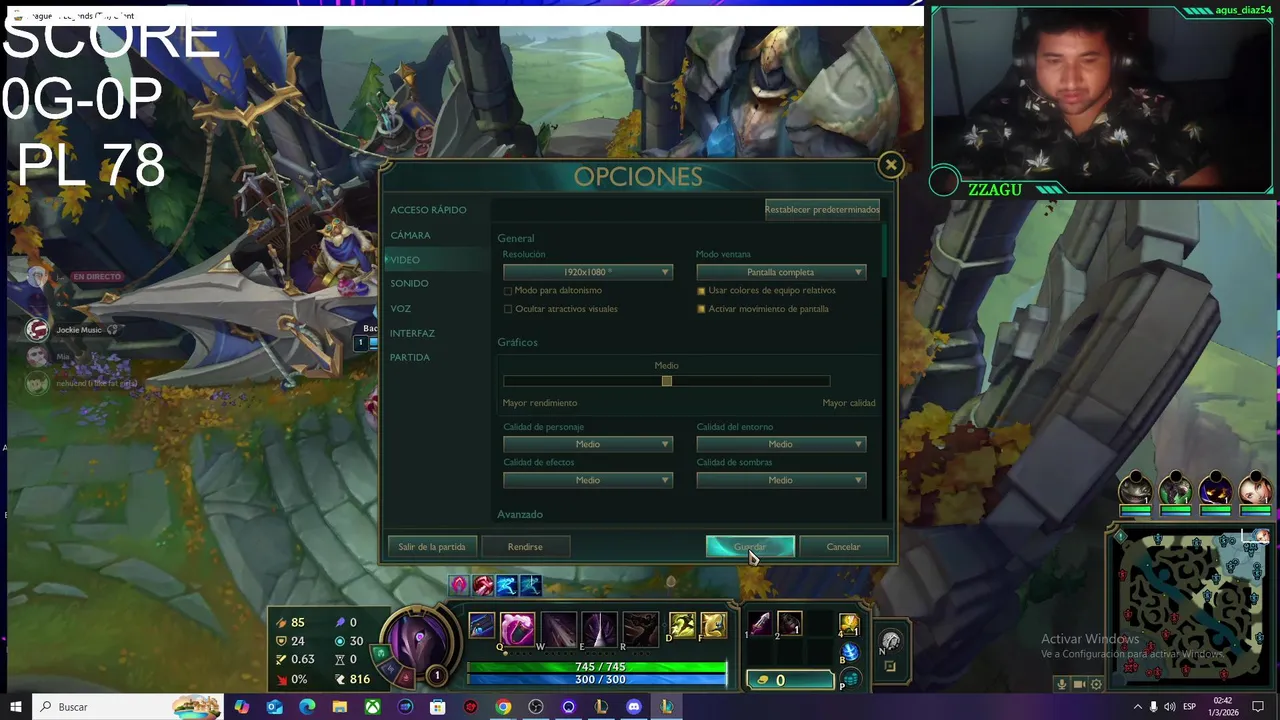
Task: Click third ally portrait with orange eyes
Action: [1215, 489]
